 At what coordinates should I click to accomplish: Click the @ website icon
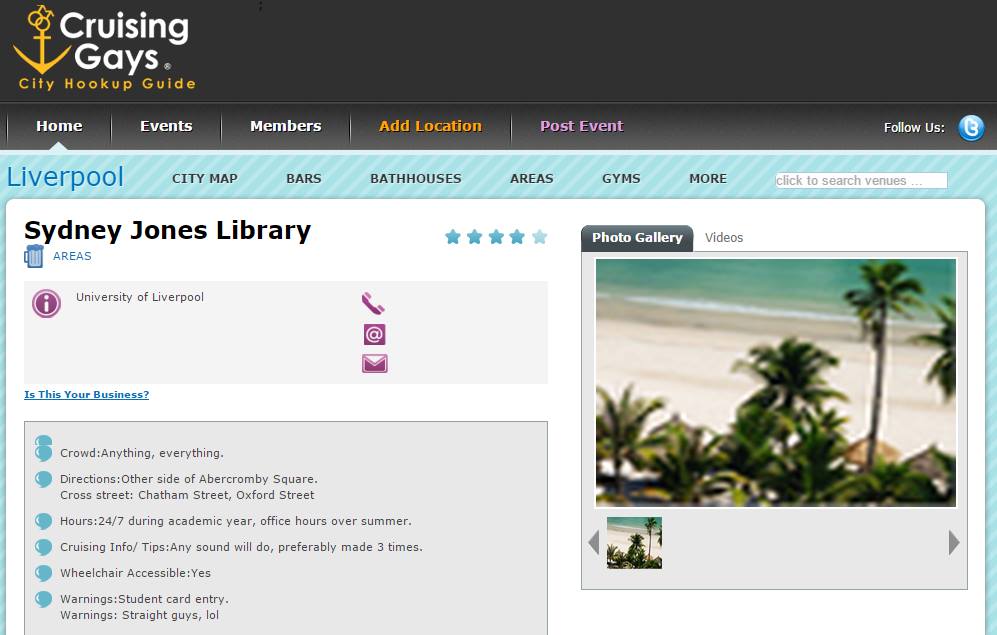(375, 334)
